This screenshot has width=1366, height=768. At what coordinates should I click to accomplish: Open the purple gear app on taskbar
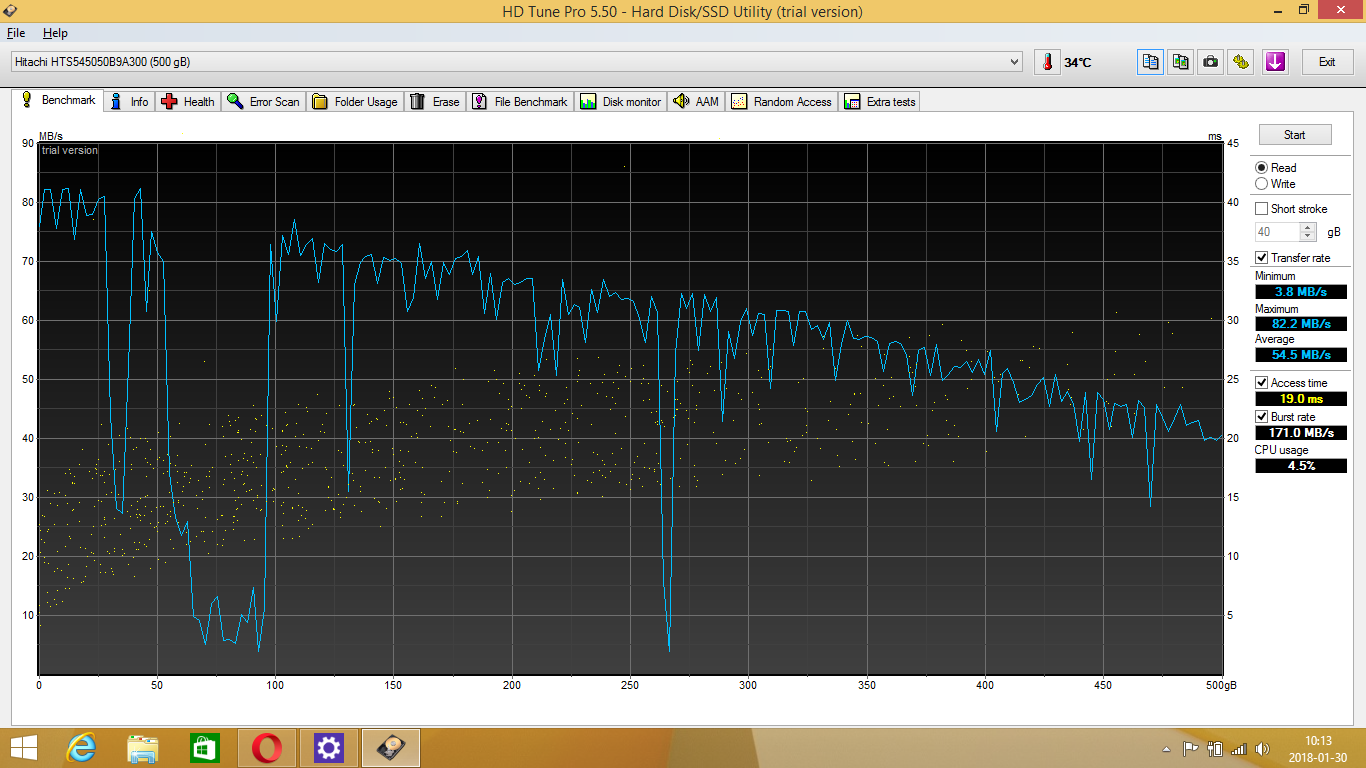329,747
